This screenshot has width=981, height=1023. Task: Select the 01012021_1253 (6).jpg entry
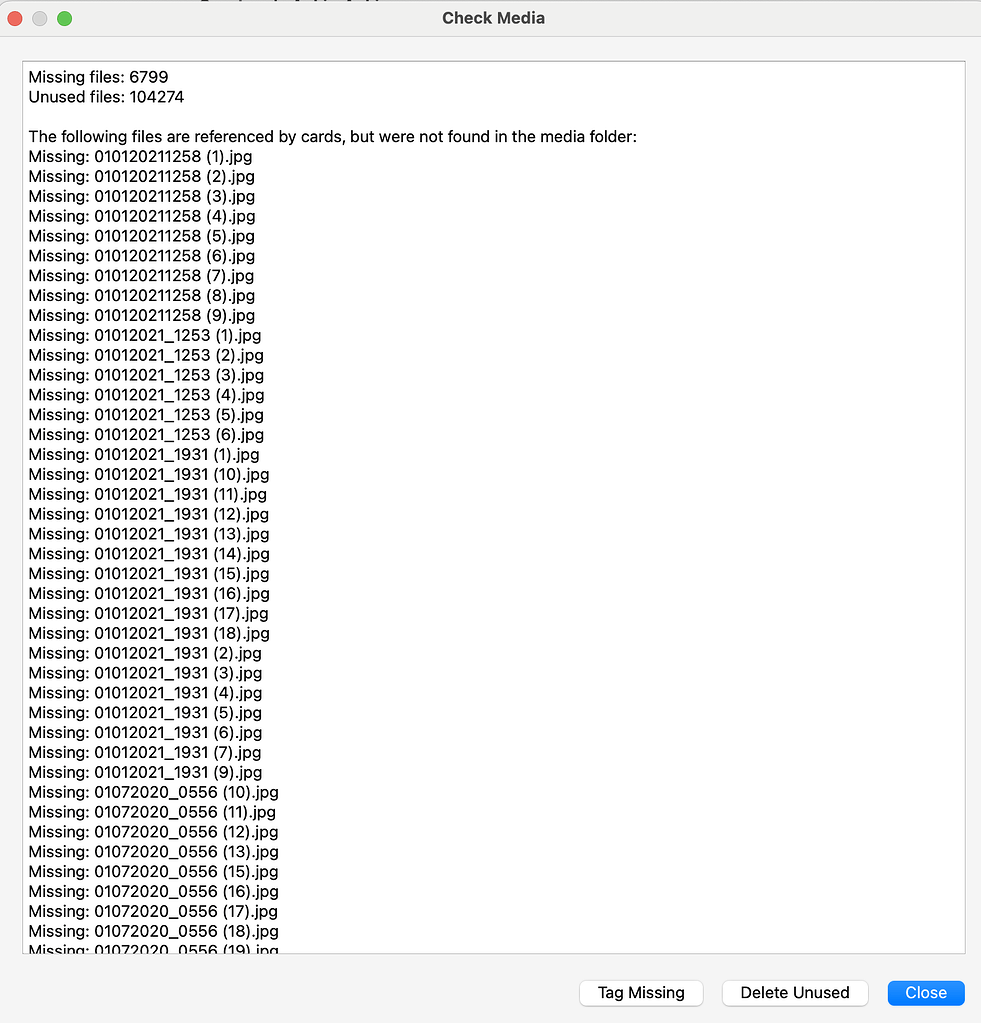(146, 435)
